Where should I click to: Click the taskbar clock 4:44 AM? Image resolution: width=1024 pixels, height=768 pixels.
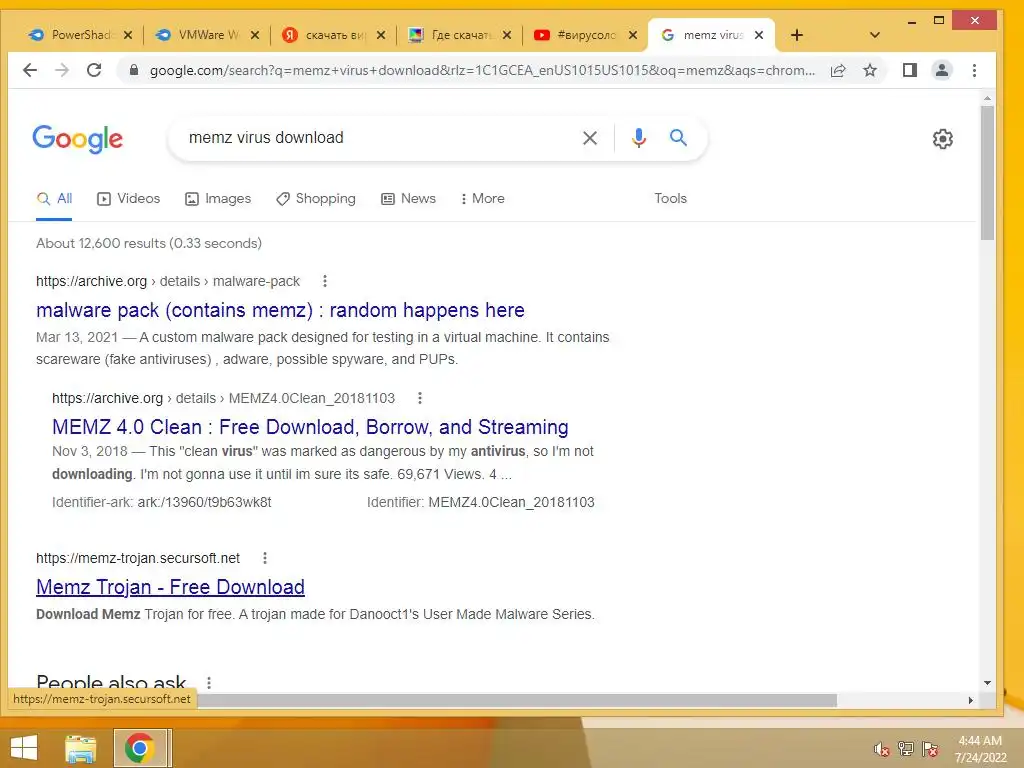coord(980,741)
